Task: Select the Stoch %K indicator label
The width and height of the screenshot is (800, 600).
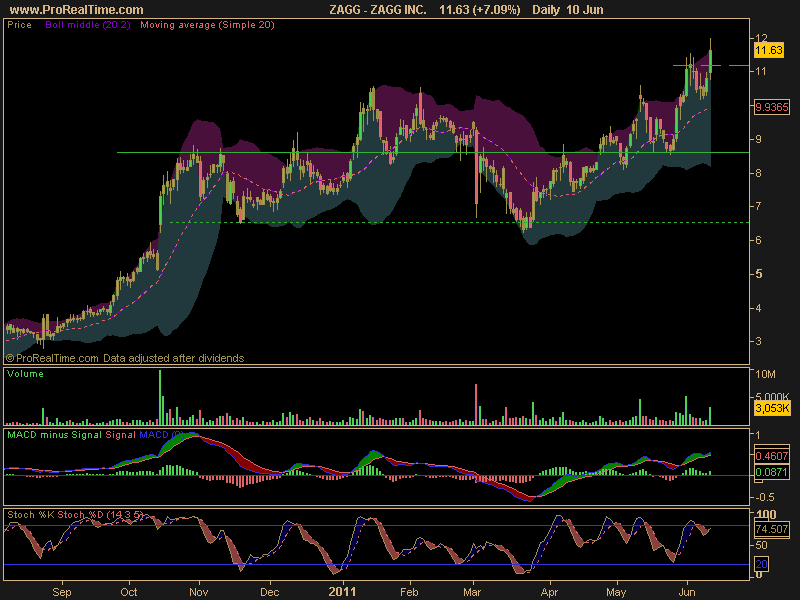Action: [x=31, y=515]
